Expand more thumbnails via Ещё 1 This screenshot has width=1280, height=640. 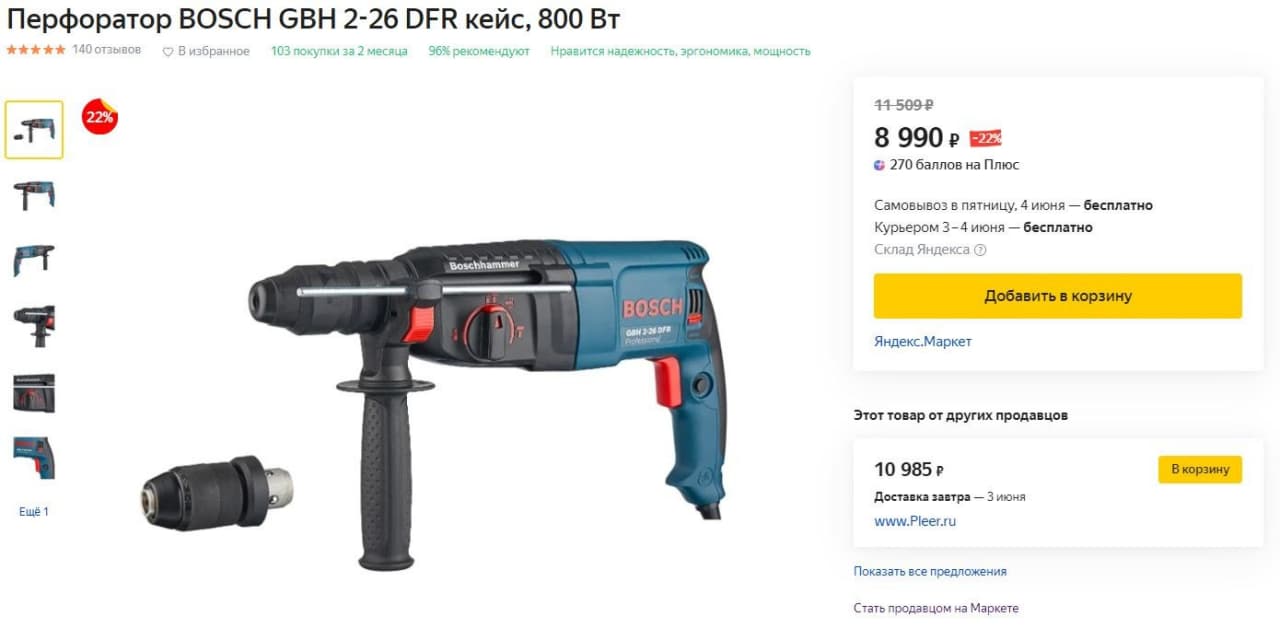(x=34, y=512)
